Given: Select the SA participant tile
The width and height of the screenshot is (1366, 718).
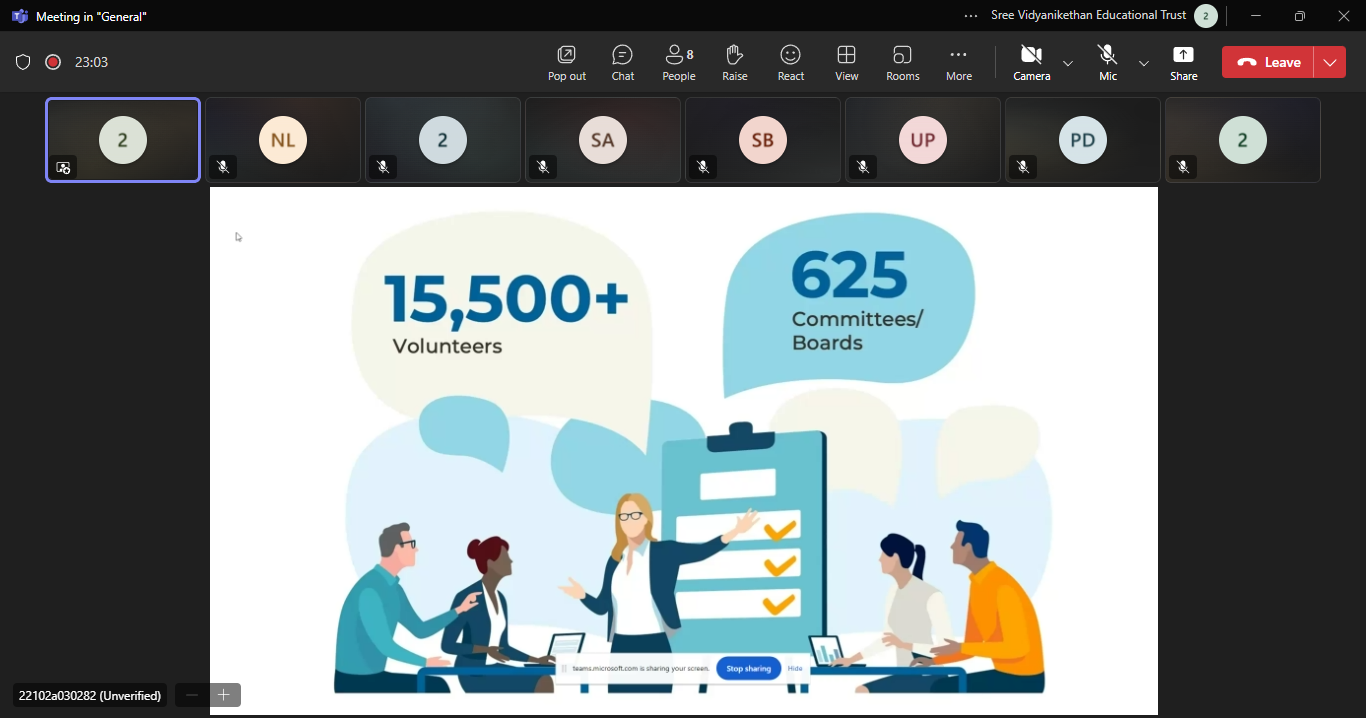Looking at the screenshot, I should (603, 140).
